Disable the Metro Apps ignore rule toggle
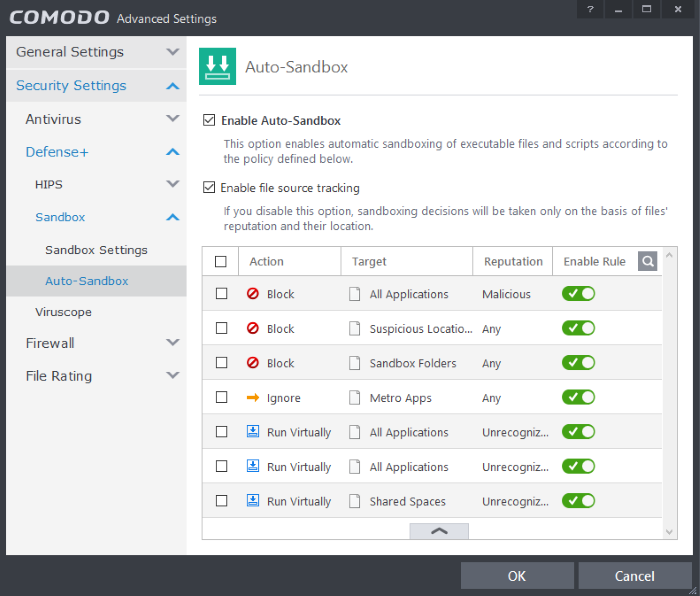Screen dimensions: 700x596 click(578, 397)
